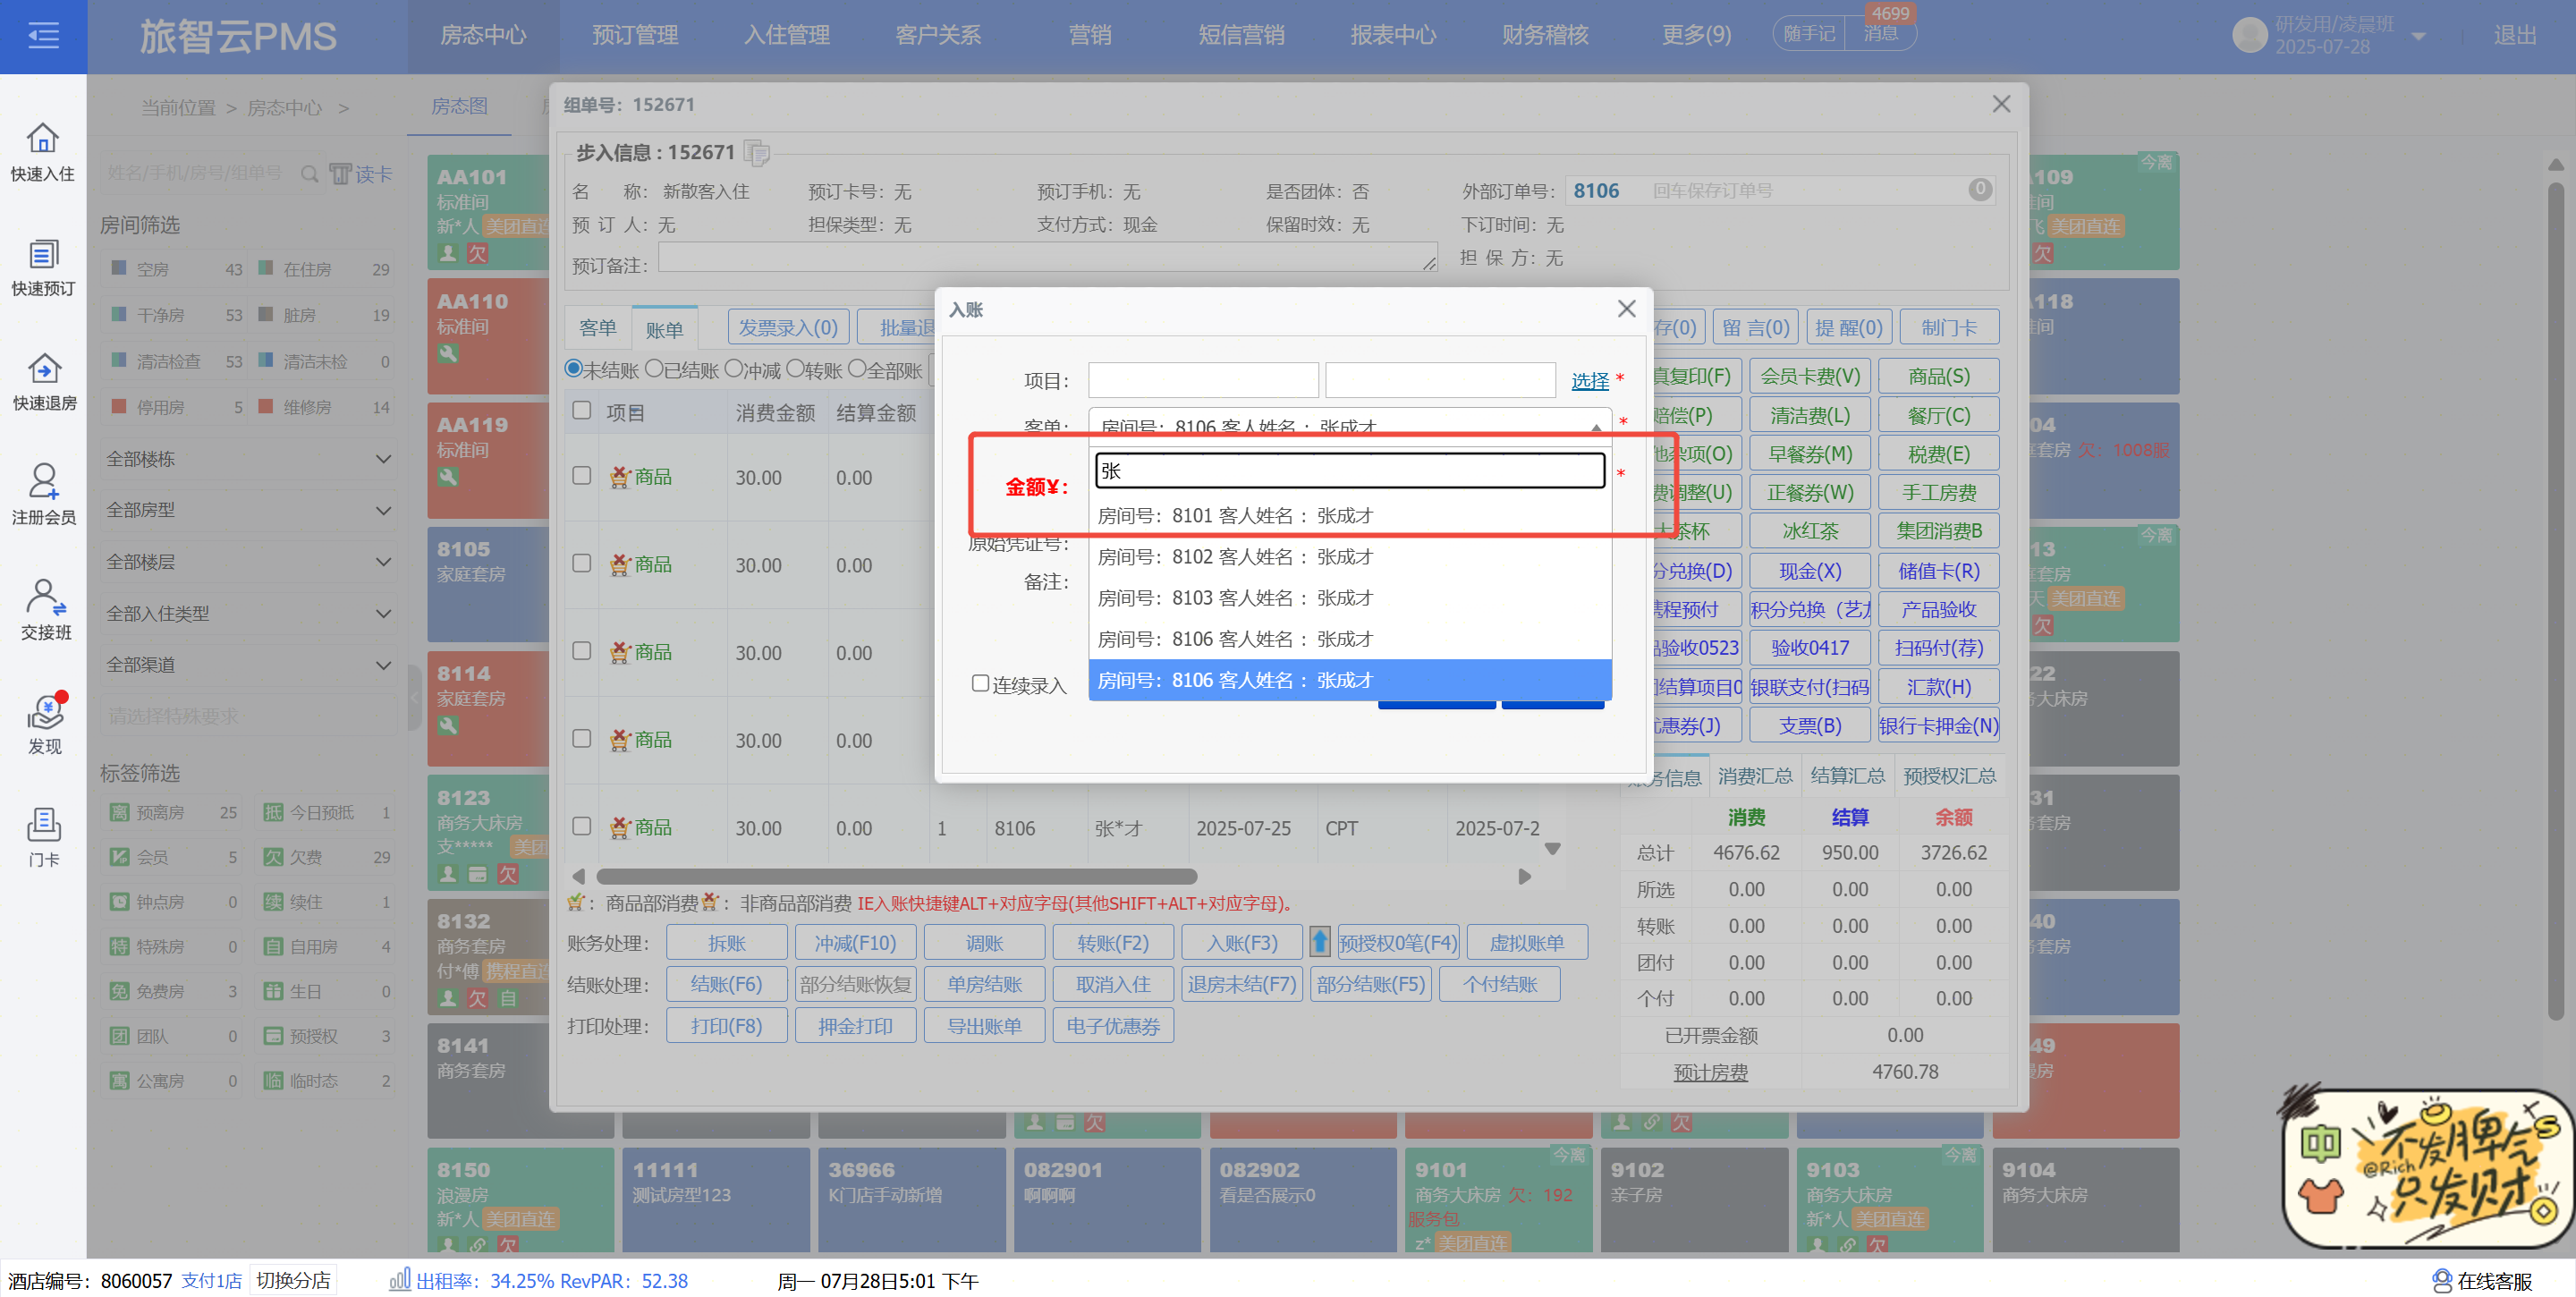Viewport: 2576px width, 1297px height.
Task: Select the 未结账 radio button
Action: (x=574, y=369)
